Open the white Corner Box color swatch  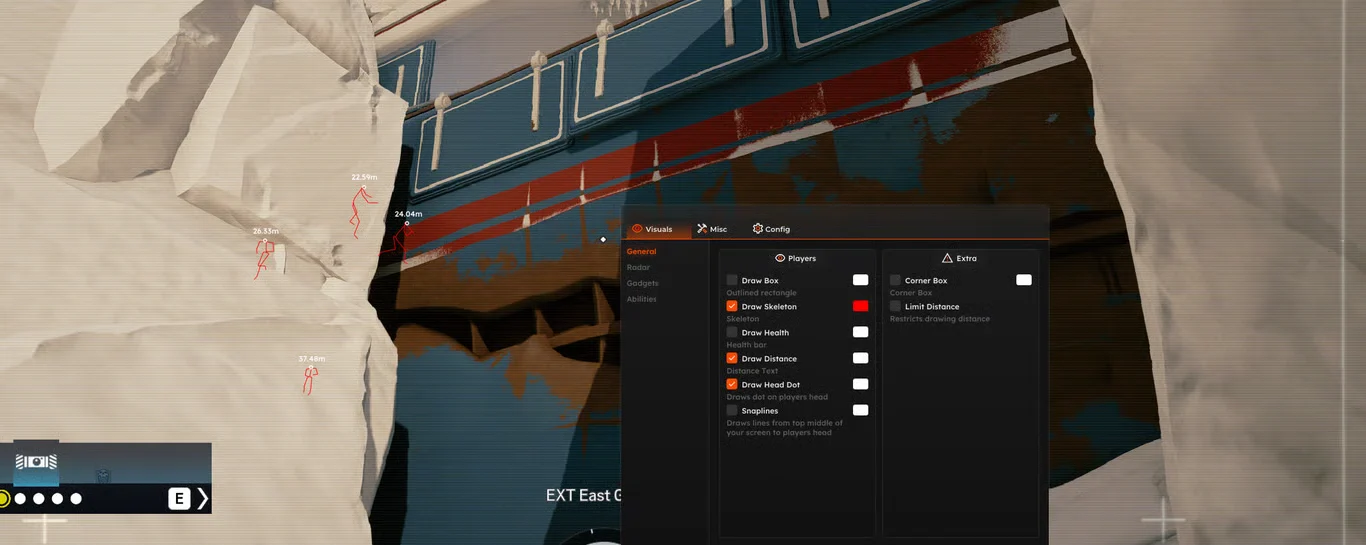pos(1023,280)
